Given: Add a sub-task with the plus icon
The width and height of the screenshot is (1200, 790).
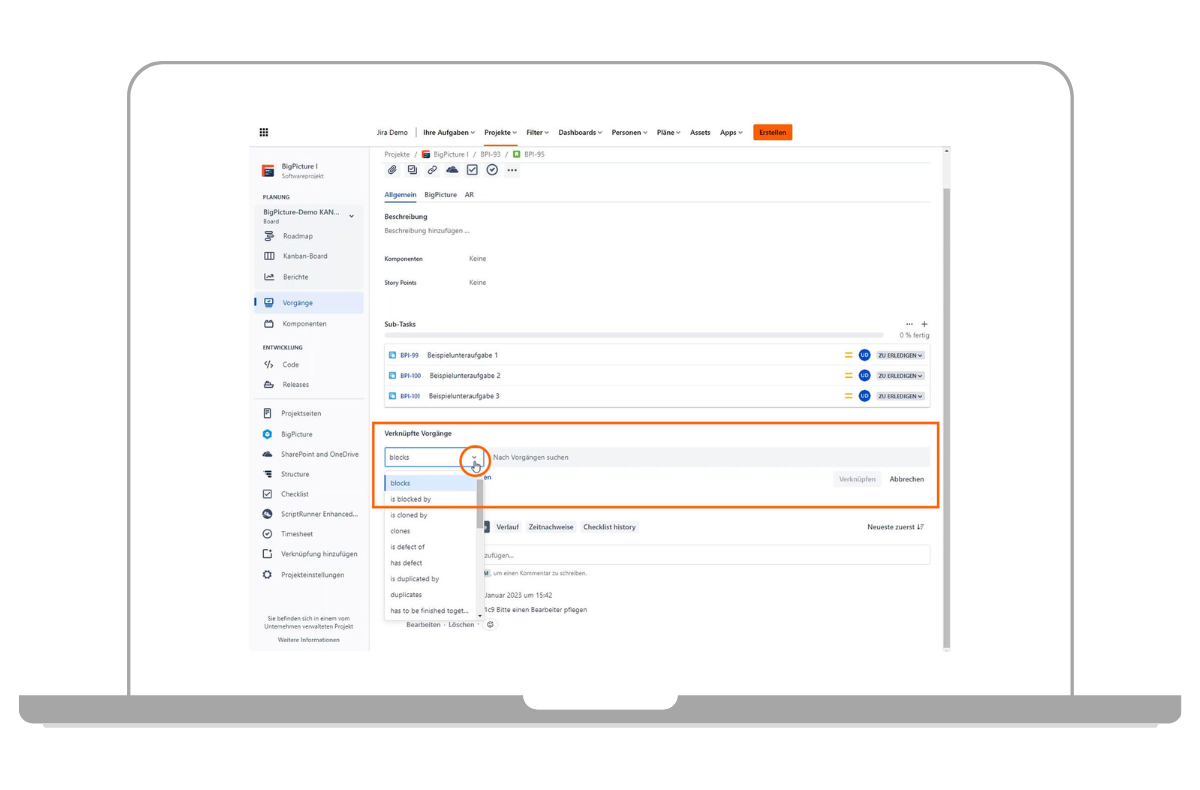Looking at the screenshot, I should click(x=924, y=324).
